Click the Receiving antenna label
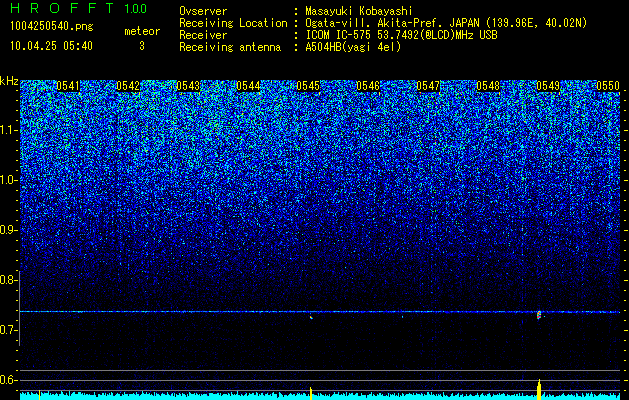The width and height of the screenshot is (629, 400). point(230,47)
